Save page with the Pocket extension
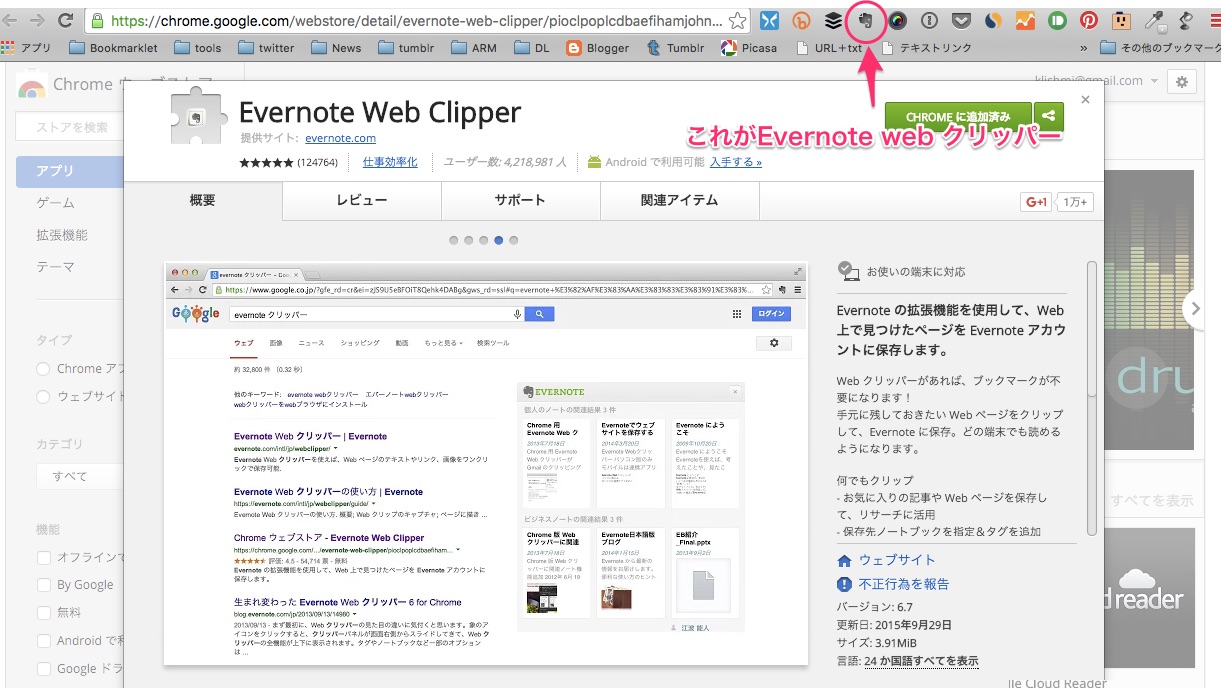 pos(961,20)
